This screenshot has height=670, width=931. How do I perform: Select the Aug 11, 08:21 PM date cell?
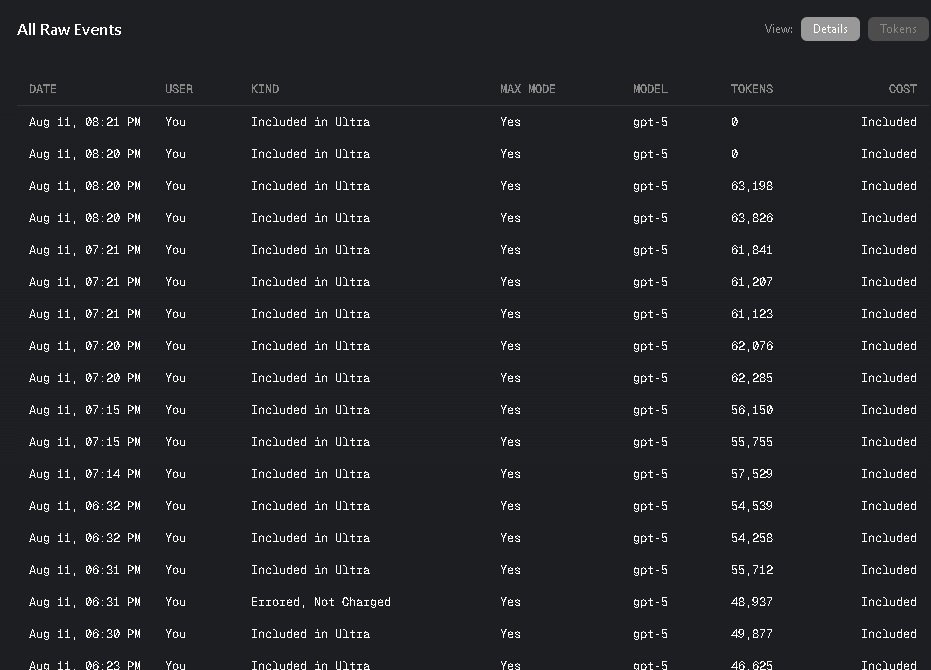(x=85, y=122)
